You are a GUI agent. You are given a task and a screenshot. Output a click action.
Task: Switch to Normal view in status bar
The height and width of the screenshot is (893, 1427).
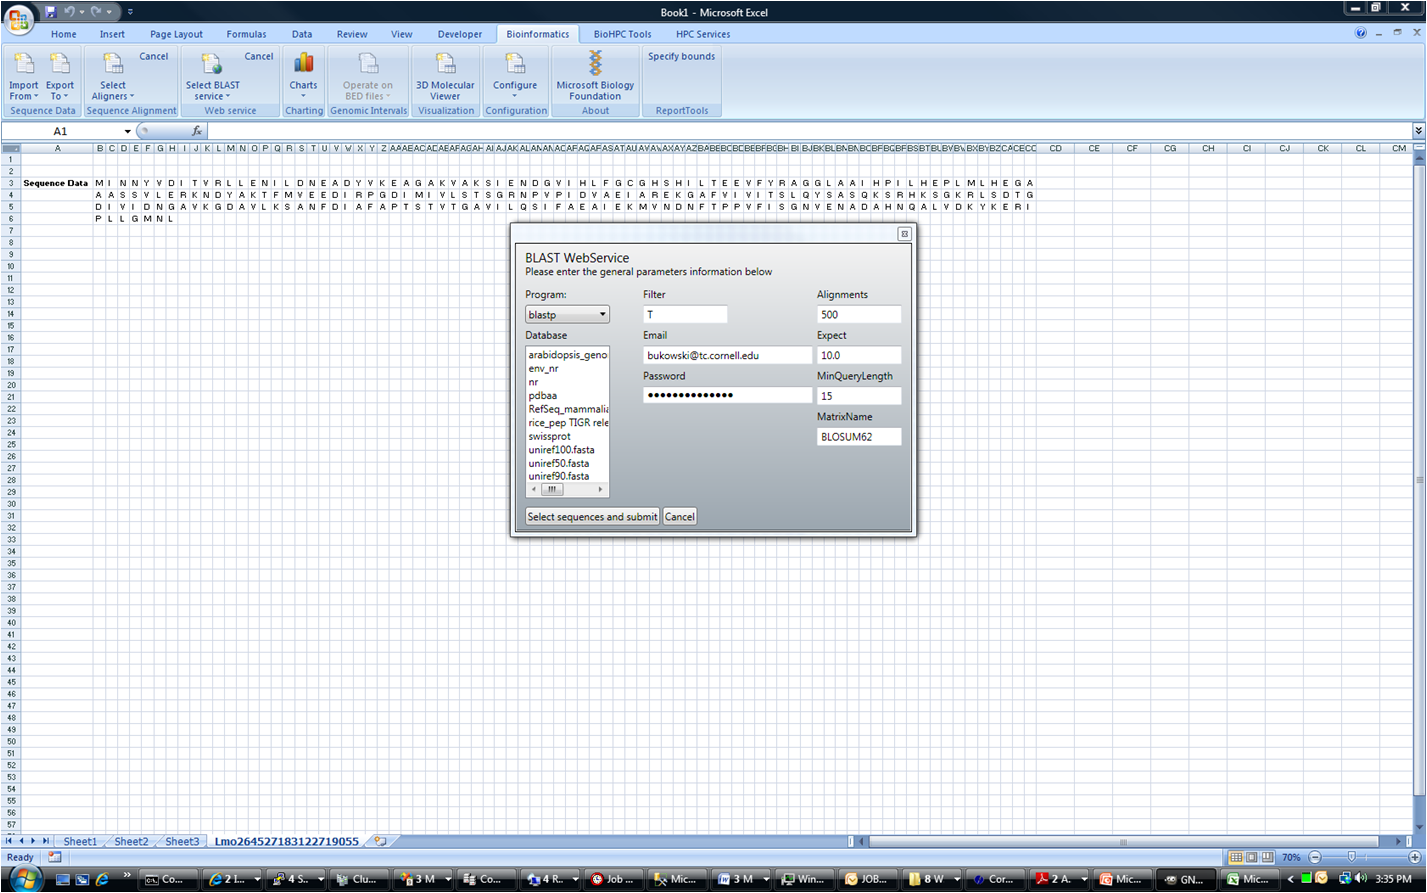point(1236,858)
